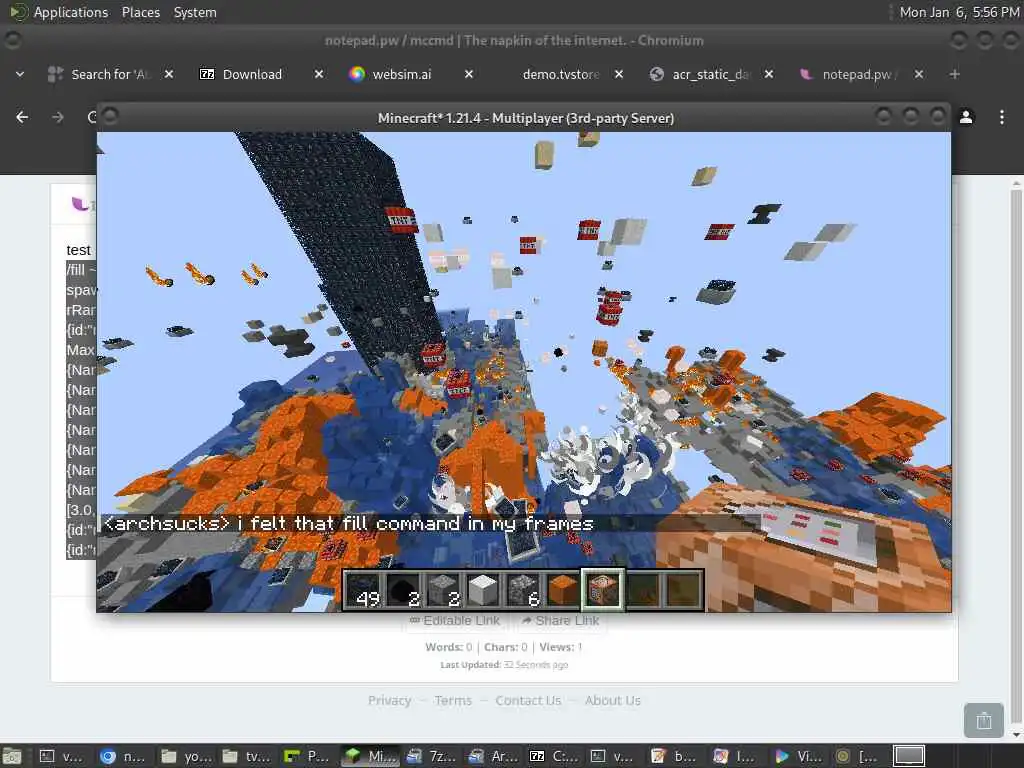Click the Last Updated text
Viewport: 1024px width, 768px height.
(x=504, y=665)
